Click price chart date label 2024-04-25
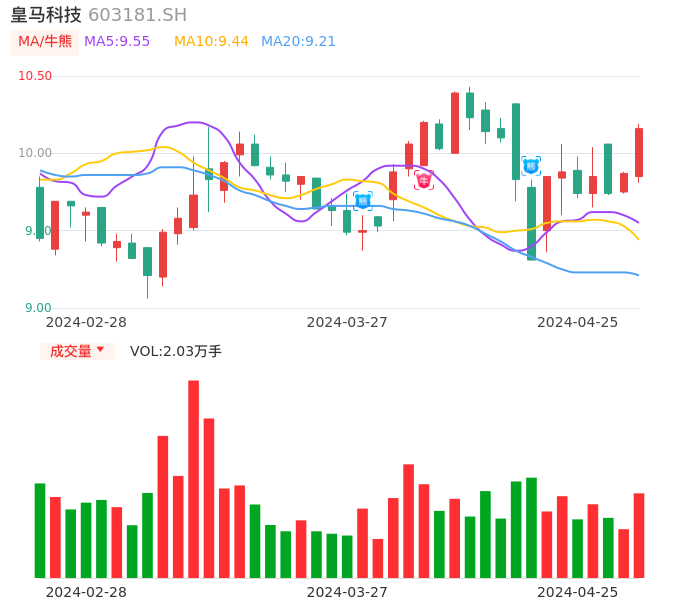This screenshot has width=686, height=606. click(578, 322)
